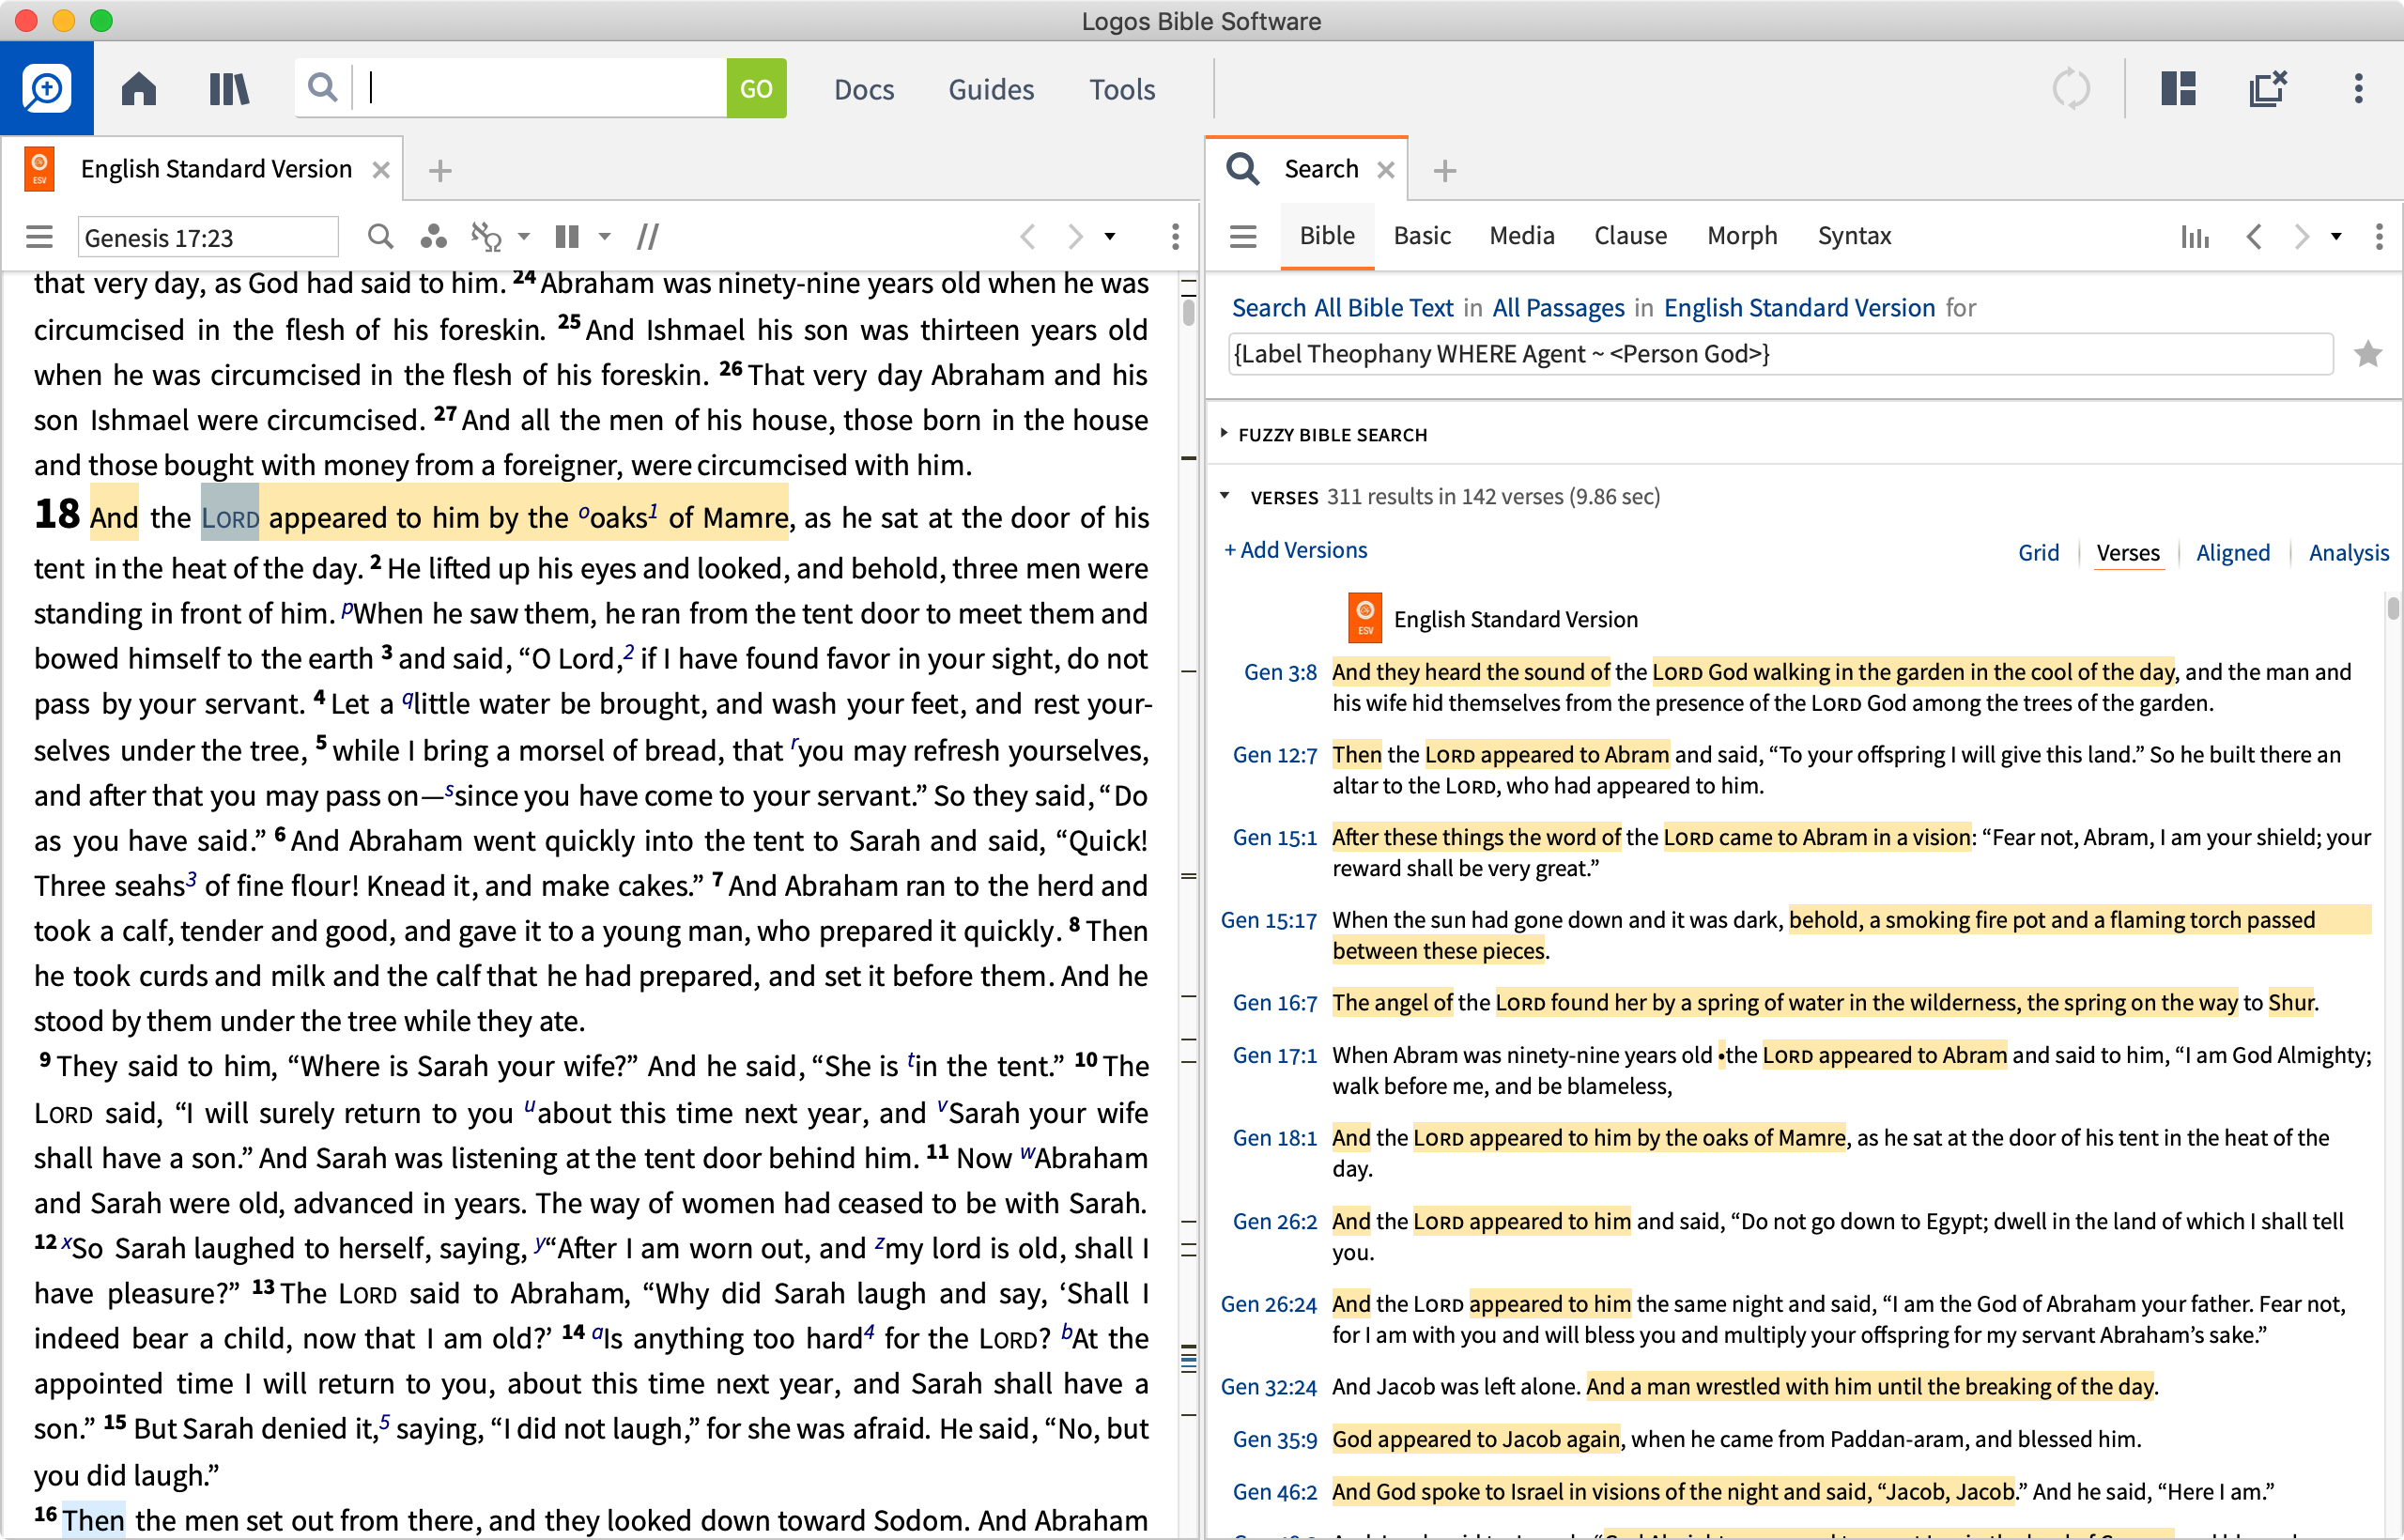Image resolution: width=2404 pixels, height=1540 pixels.
Task: Add new tab beside English Standard Version
Action: pyautogui.click(x=440, y=171)
